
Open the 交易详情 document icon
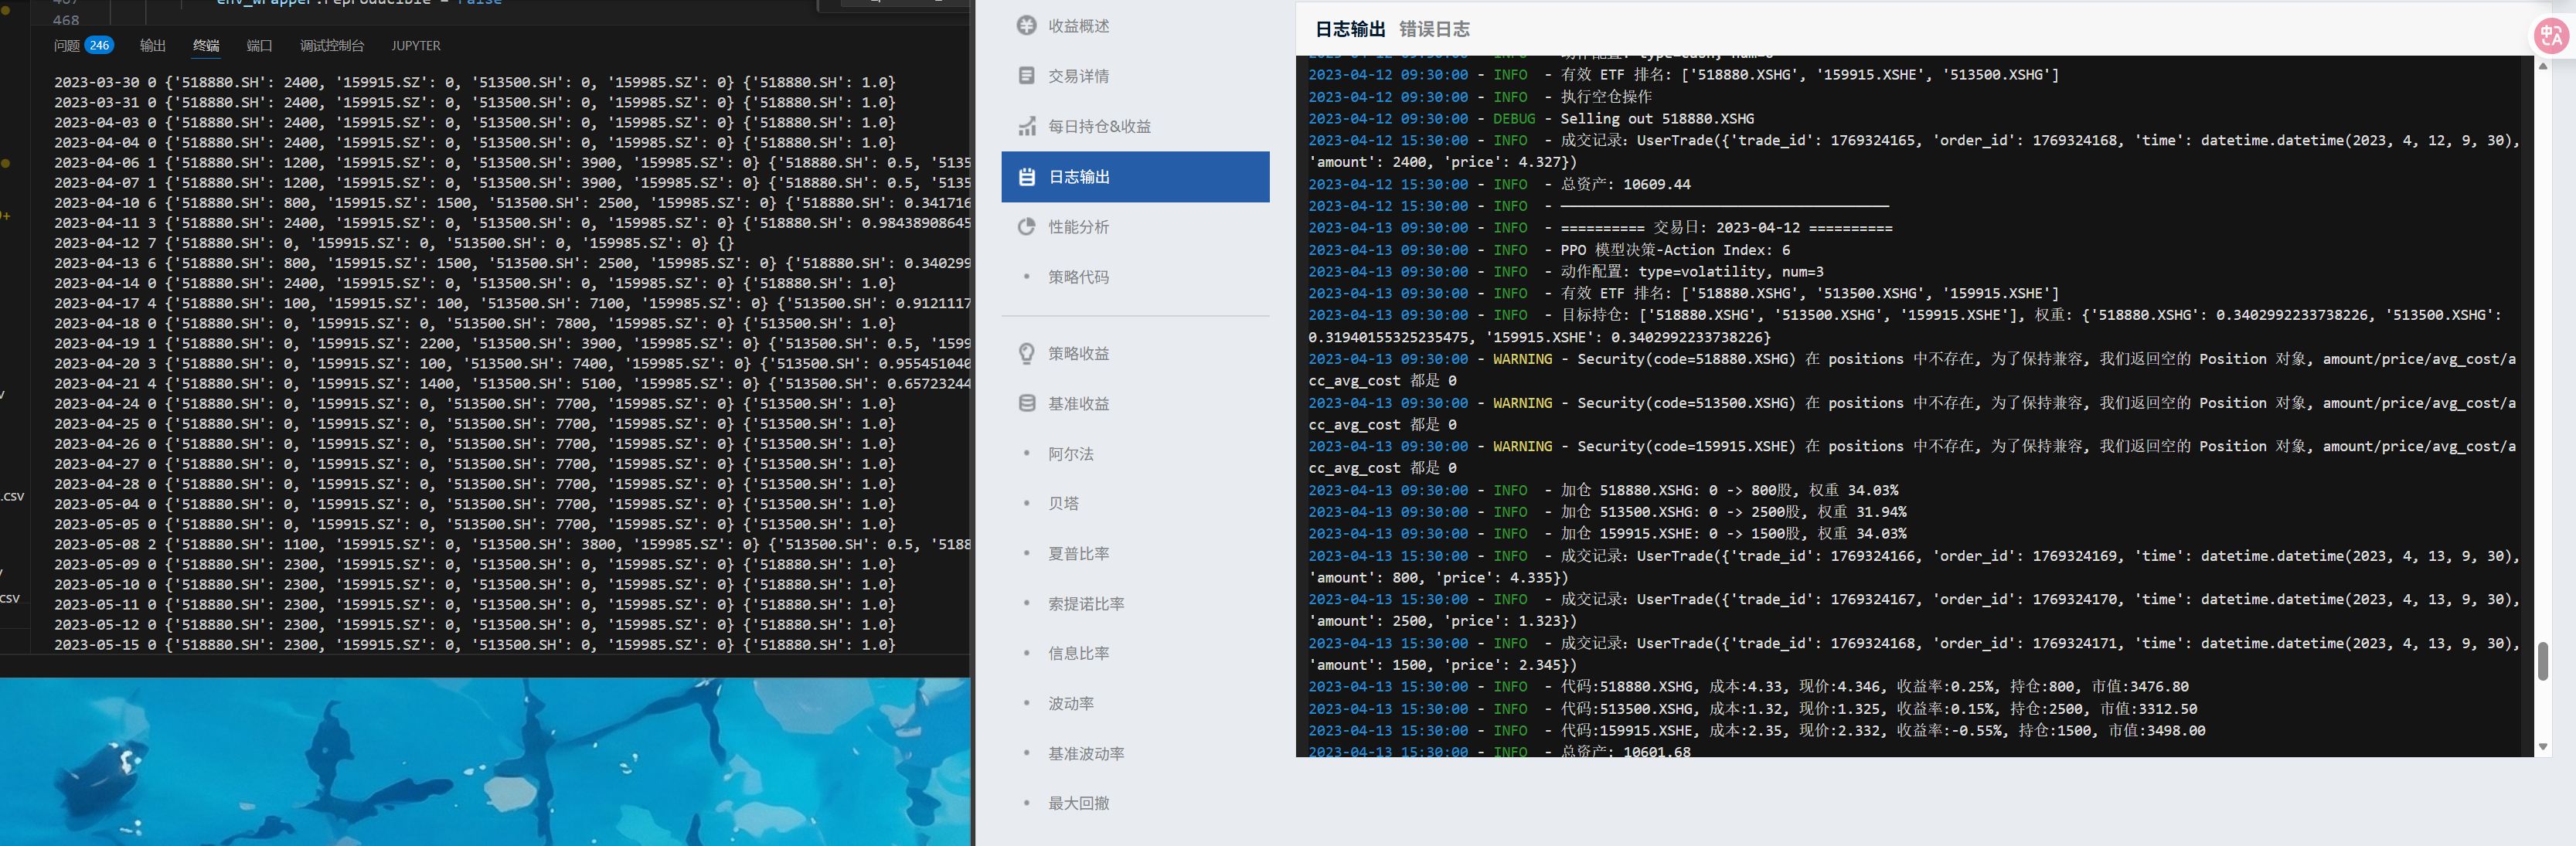click(x=1026, y=76)
